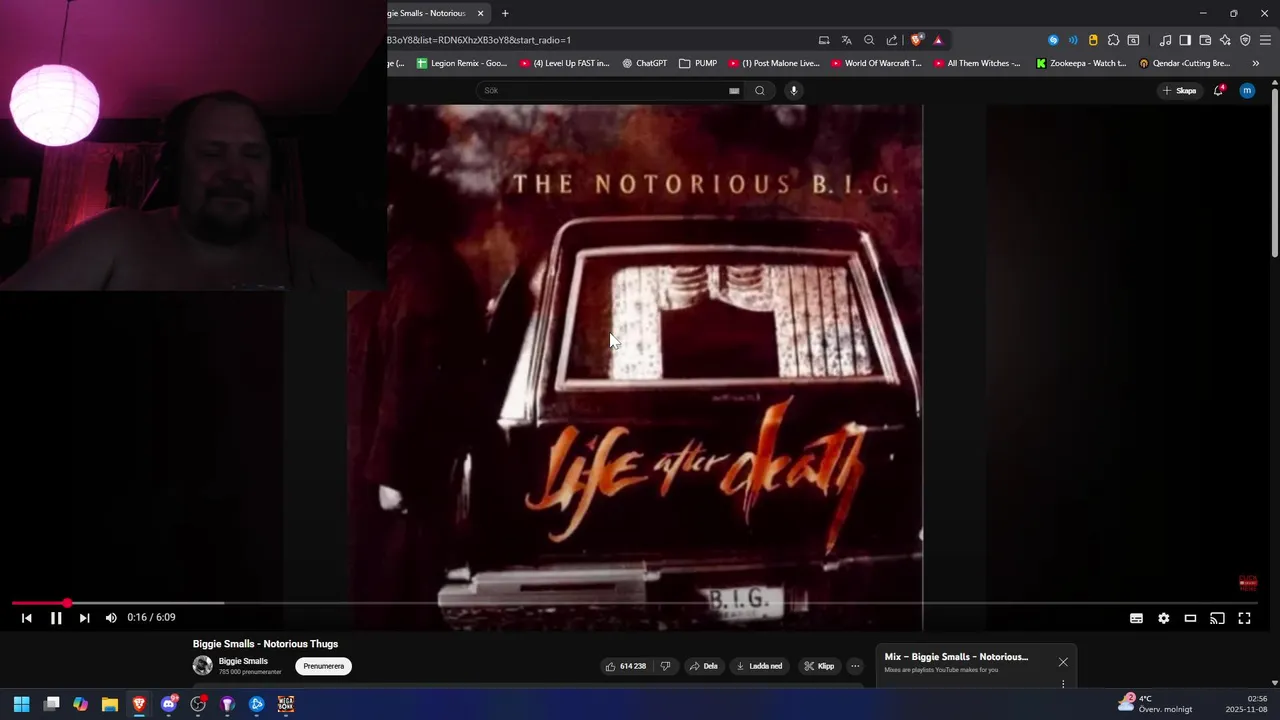
Task: Click the share page icon in the address bar
Action: click(x=892, y=40)
